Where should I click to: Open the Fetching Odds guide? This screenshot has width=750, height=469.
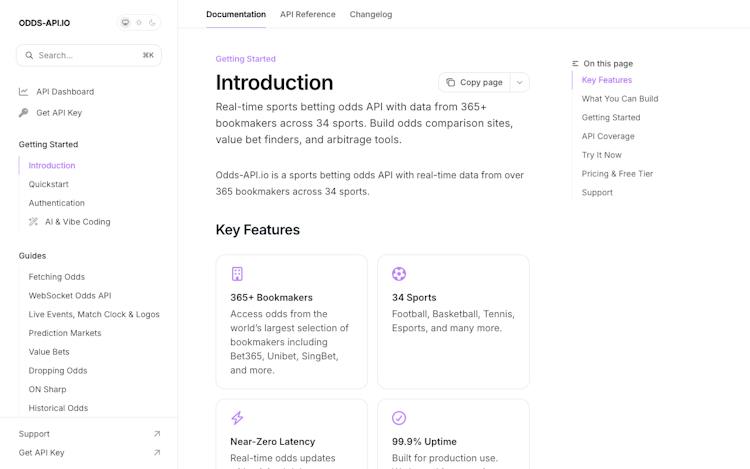(x=56, y=277)
